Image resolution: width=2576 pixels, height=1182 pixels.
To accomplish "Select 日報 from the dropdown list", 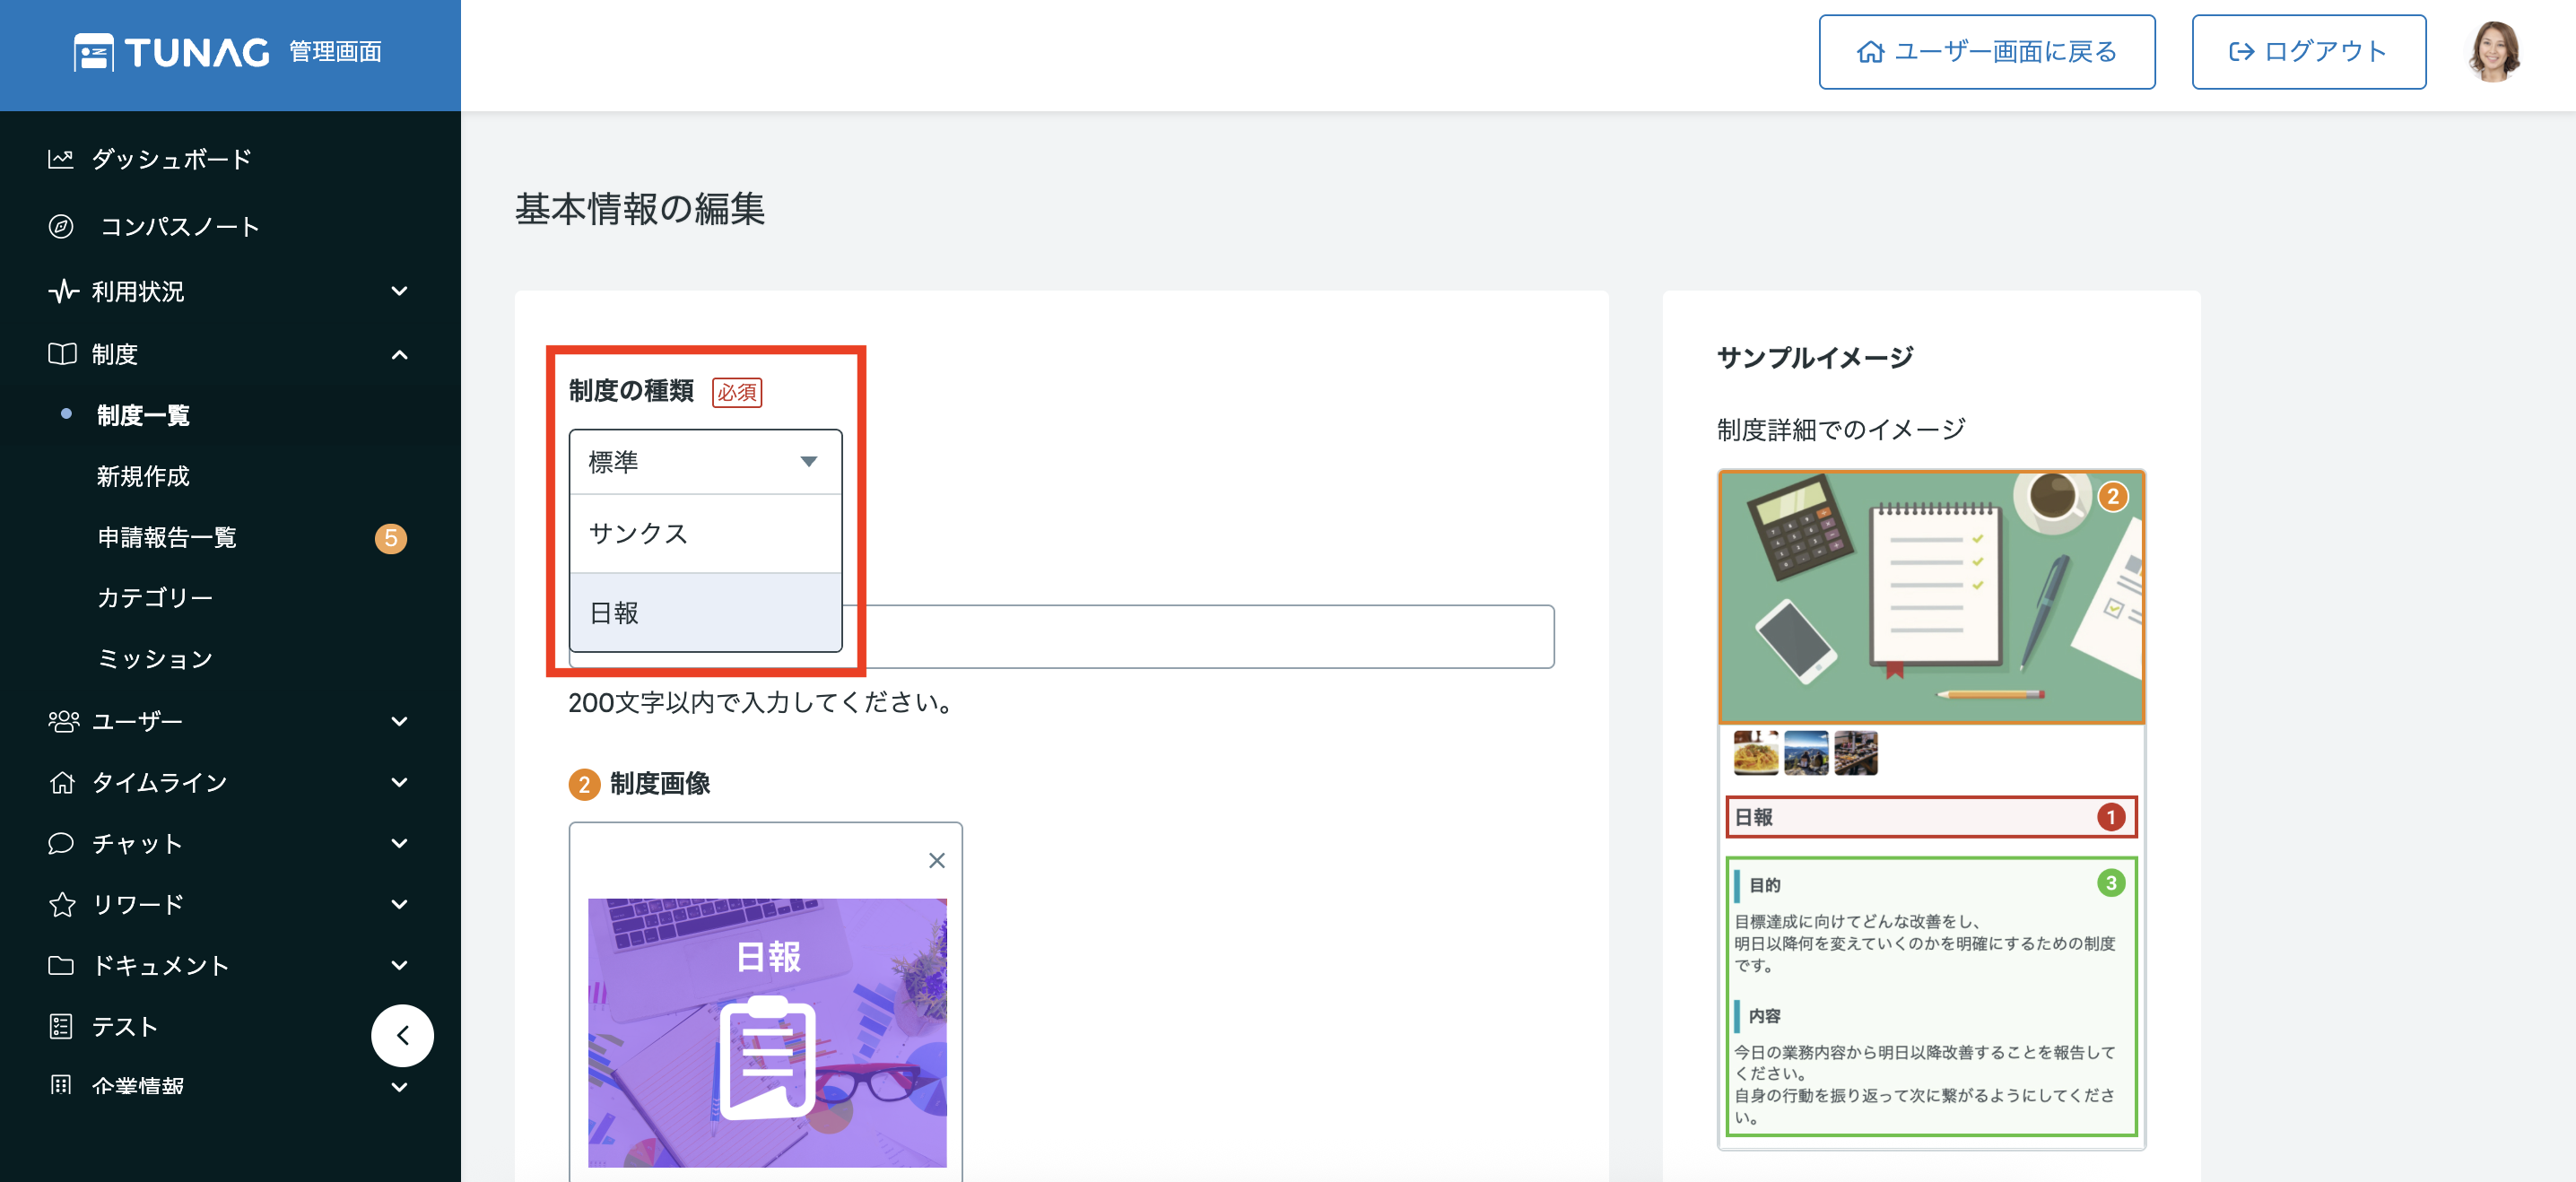I will [705, 612].
